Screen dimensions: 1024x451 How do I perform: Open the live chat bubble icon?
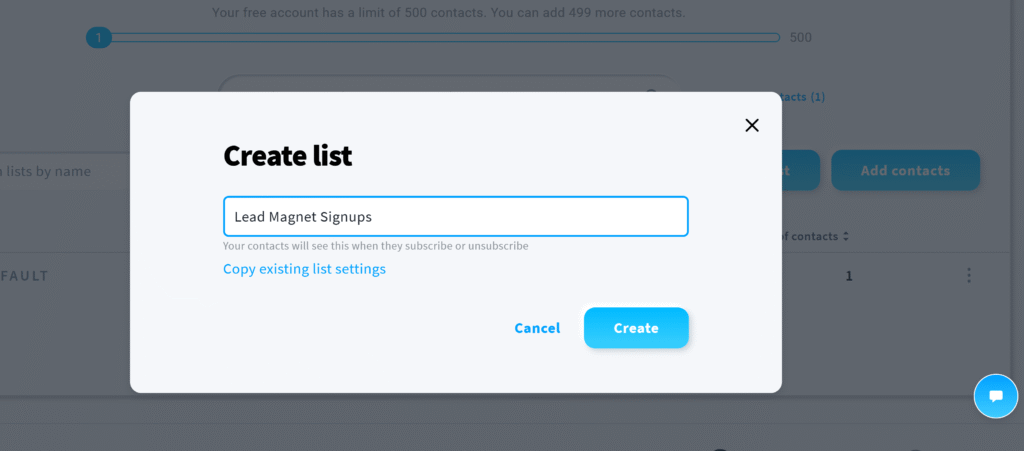click(x=995, y=396)
